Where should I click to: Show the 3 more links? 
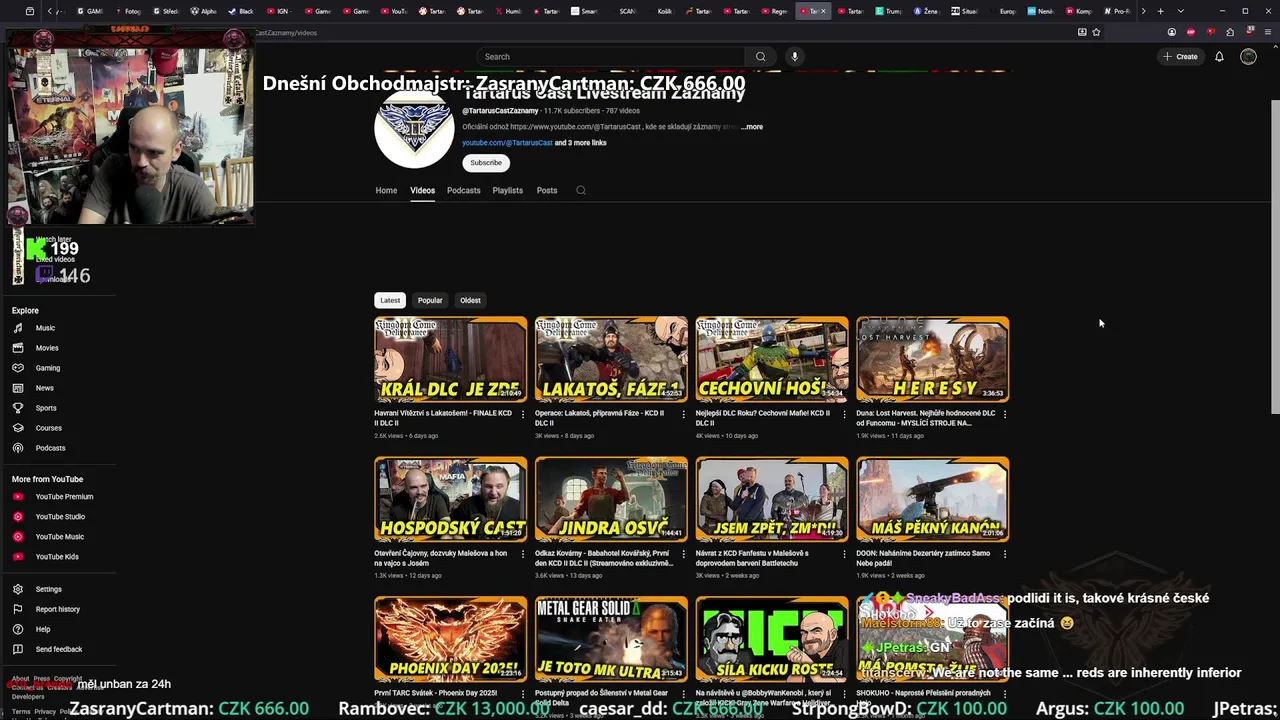click(x=581, y=143)
